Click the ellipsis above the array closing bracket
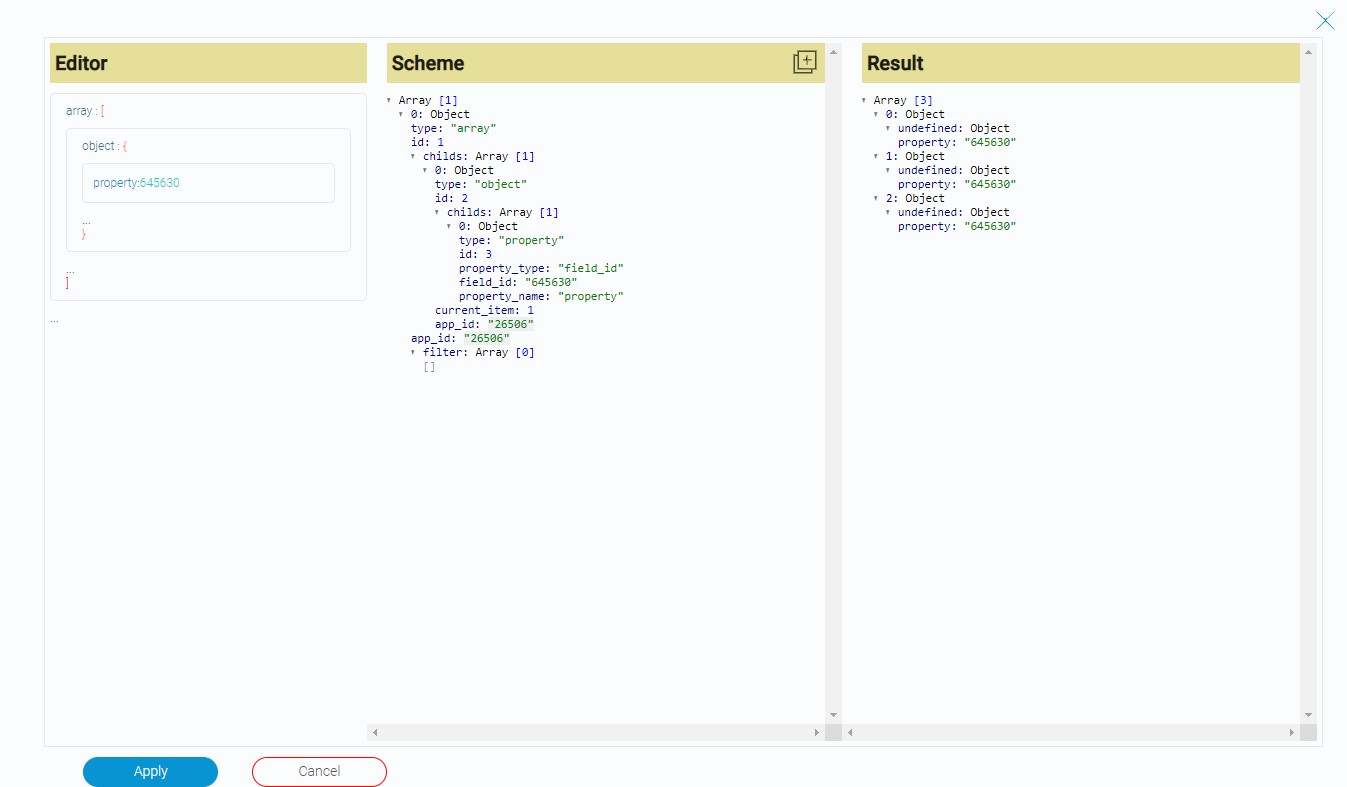1347x787 pixels. pyautogui.click(x=70, y=270)
